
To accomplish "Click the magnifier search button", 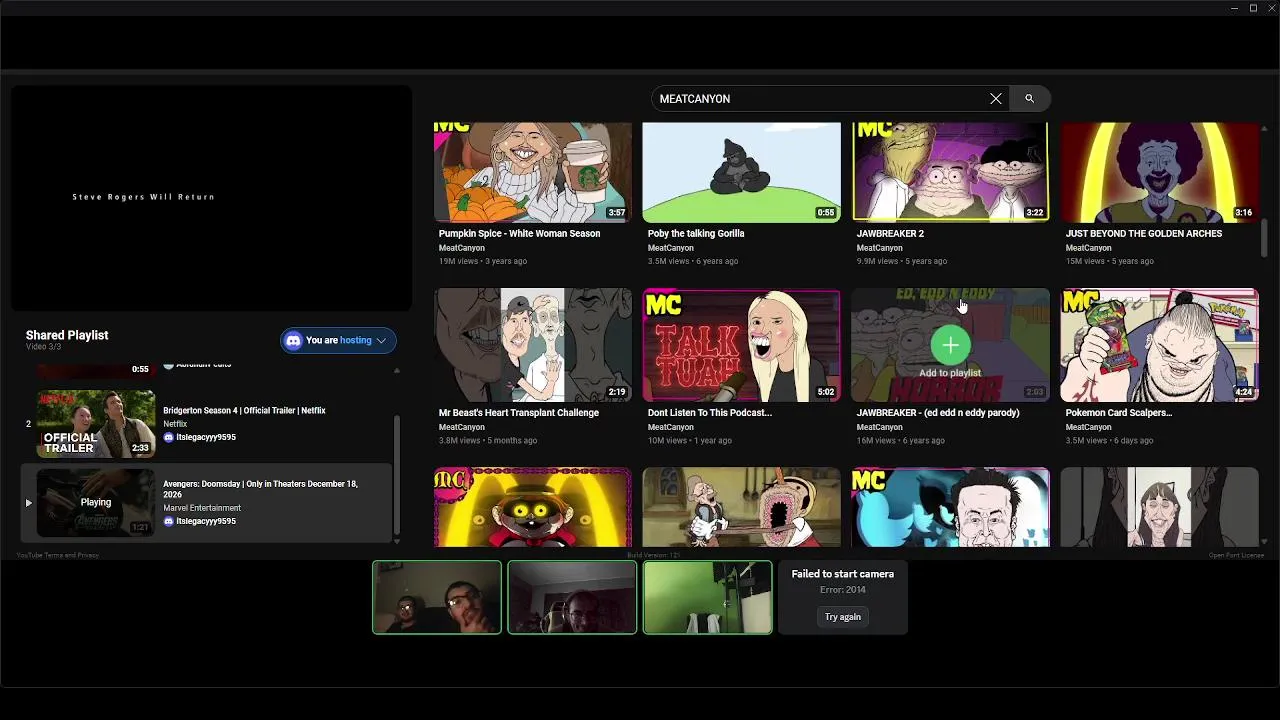I will click(1029, 99).
